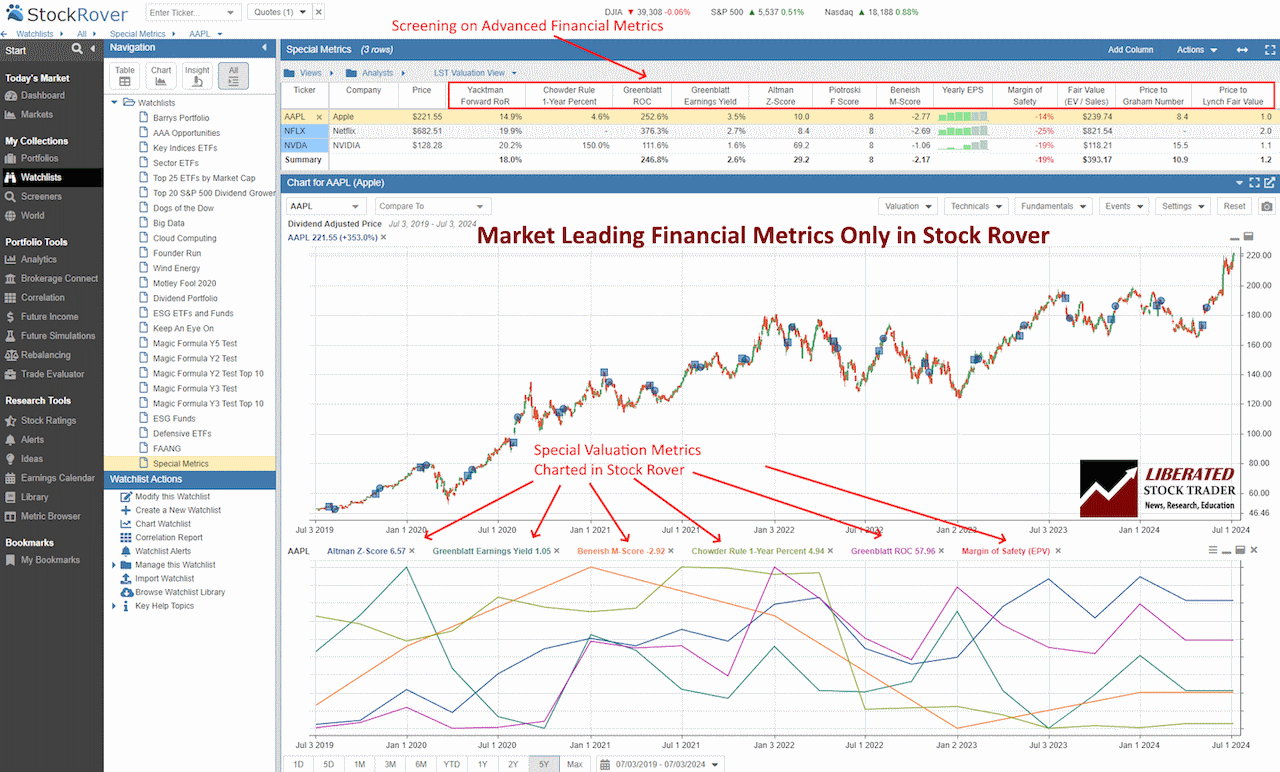This screenshot has width=1280, height=772.
Task: Switch Navigation panel to Chart view
Action: (x=161, y=76)
